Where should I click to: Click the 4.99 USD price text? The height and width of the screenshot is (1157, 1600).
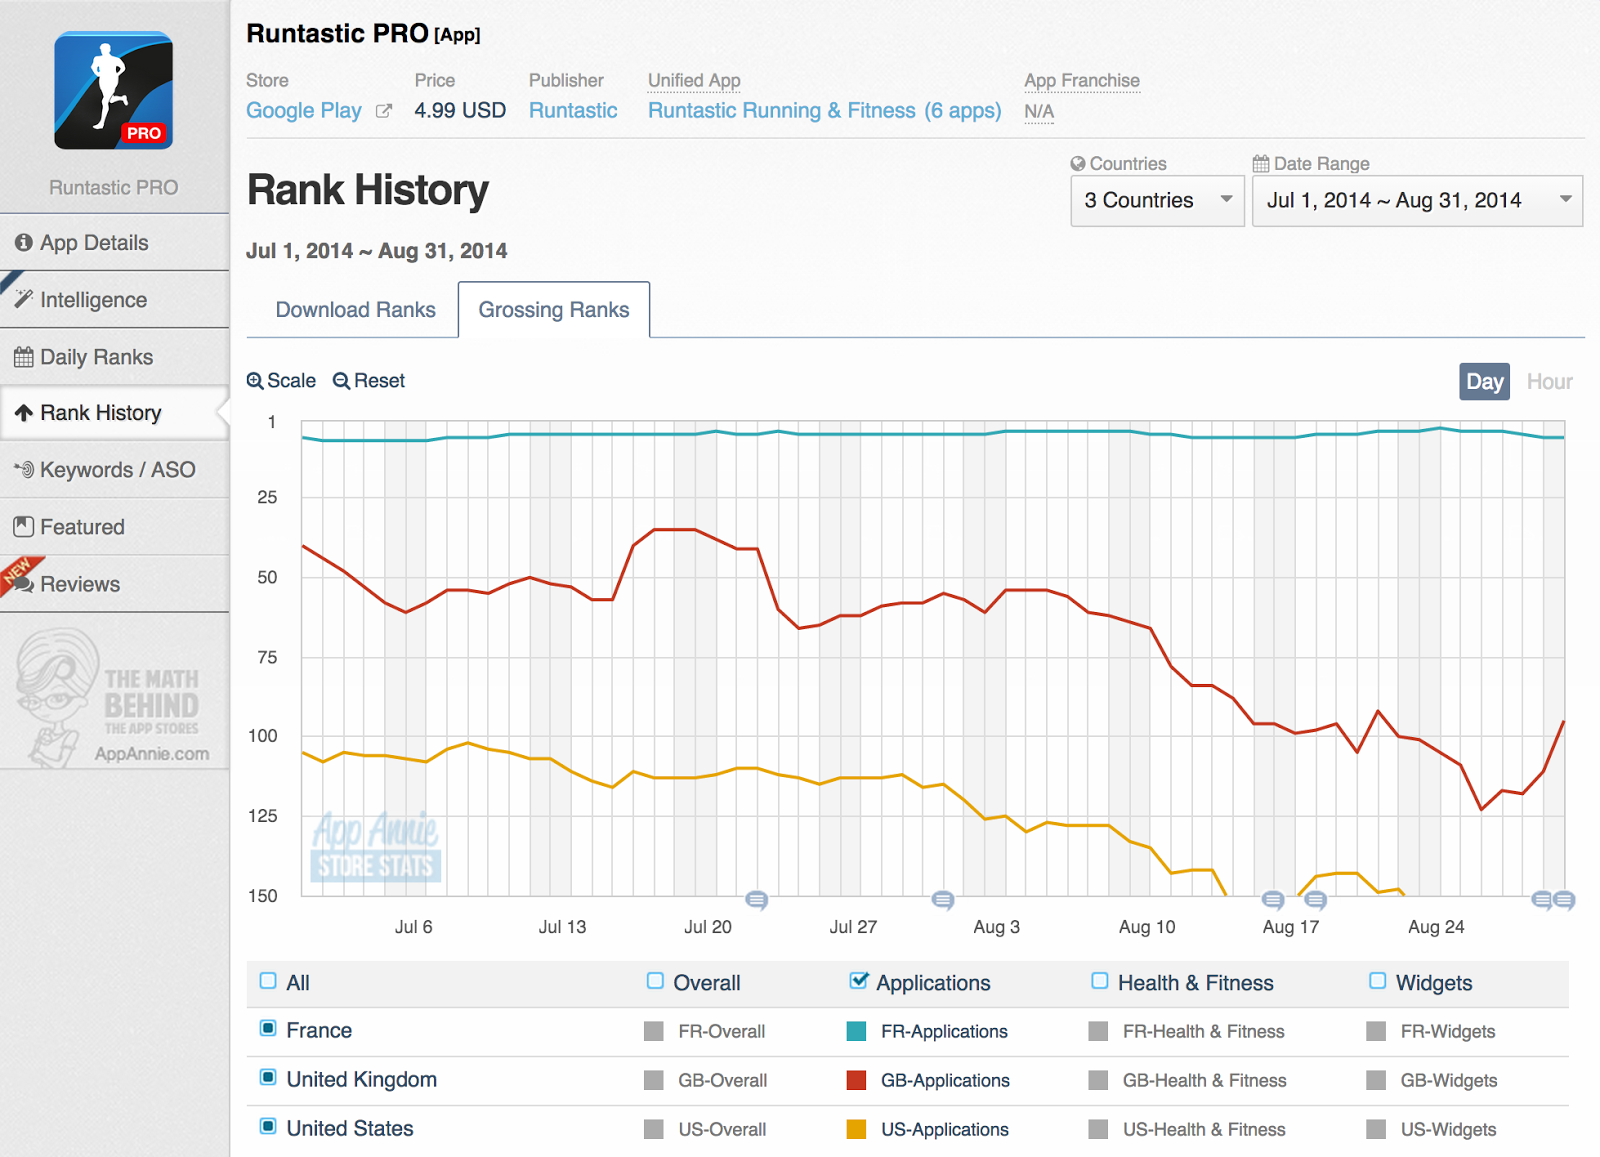pos(460,111)
